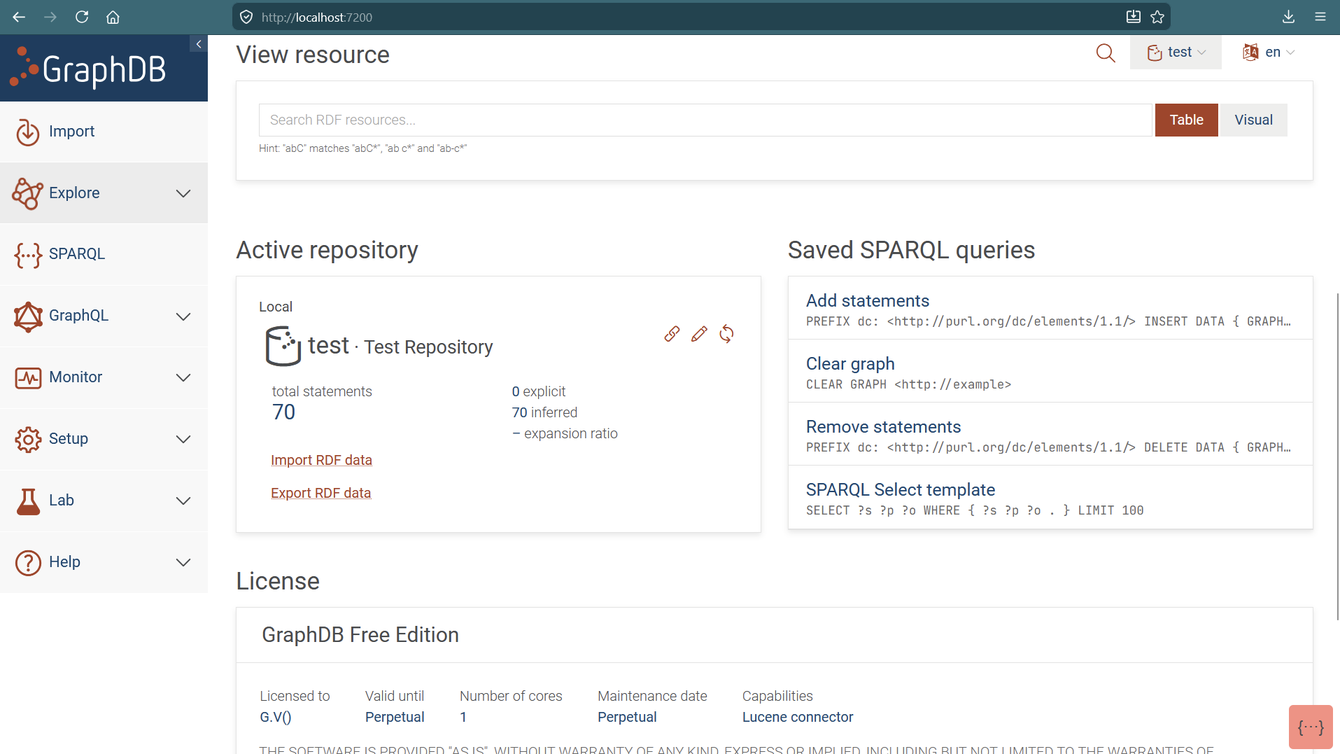This screenshot has height=754, width=1340.
Task: Click the Explore graph icon
Action: 28,193
